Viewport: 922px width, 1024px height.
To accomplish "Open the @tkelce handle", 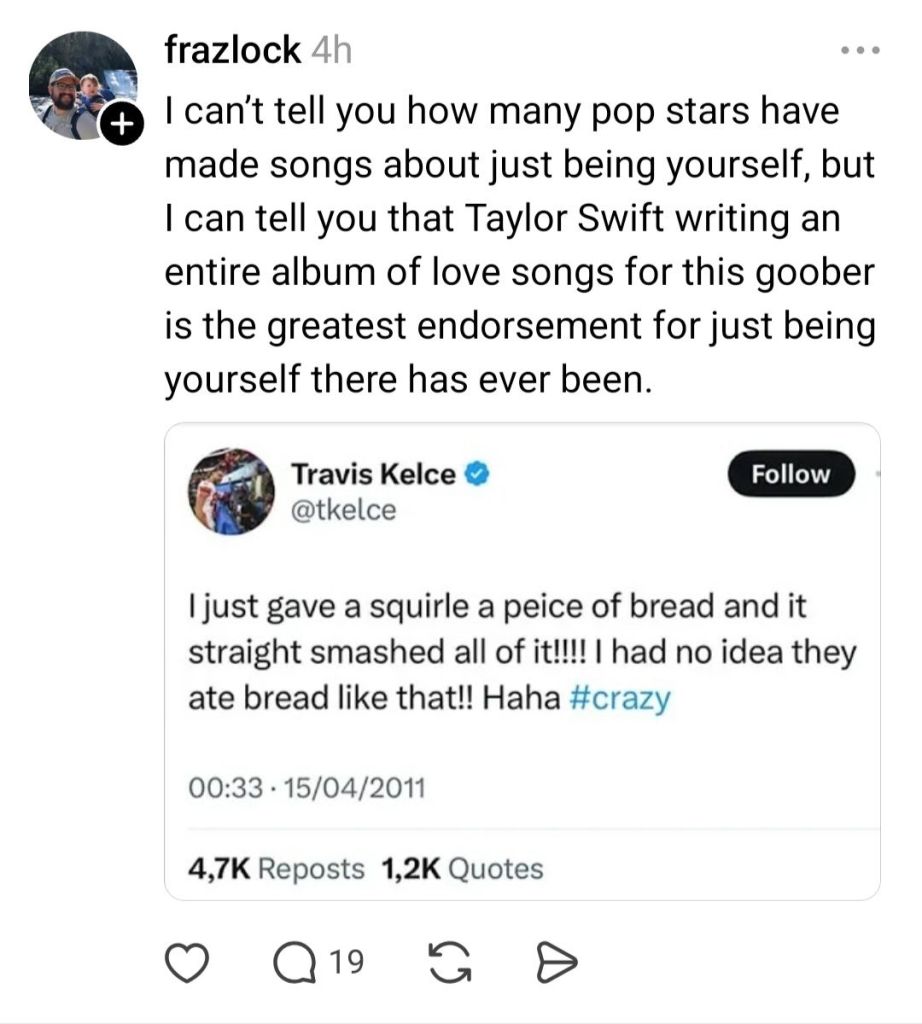I will click(x=342, y=509).
